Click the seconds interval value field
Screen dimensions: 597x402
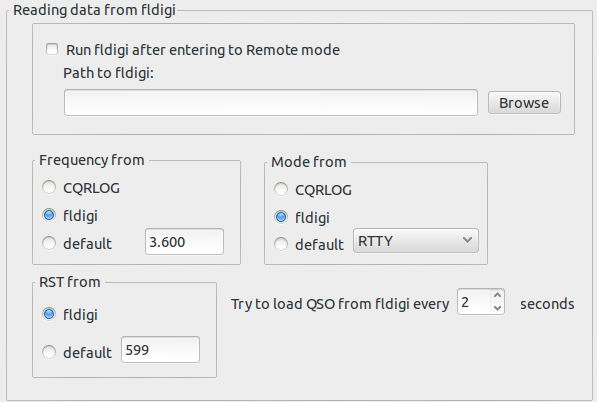474,302
